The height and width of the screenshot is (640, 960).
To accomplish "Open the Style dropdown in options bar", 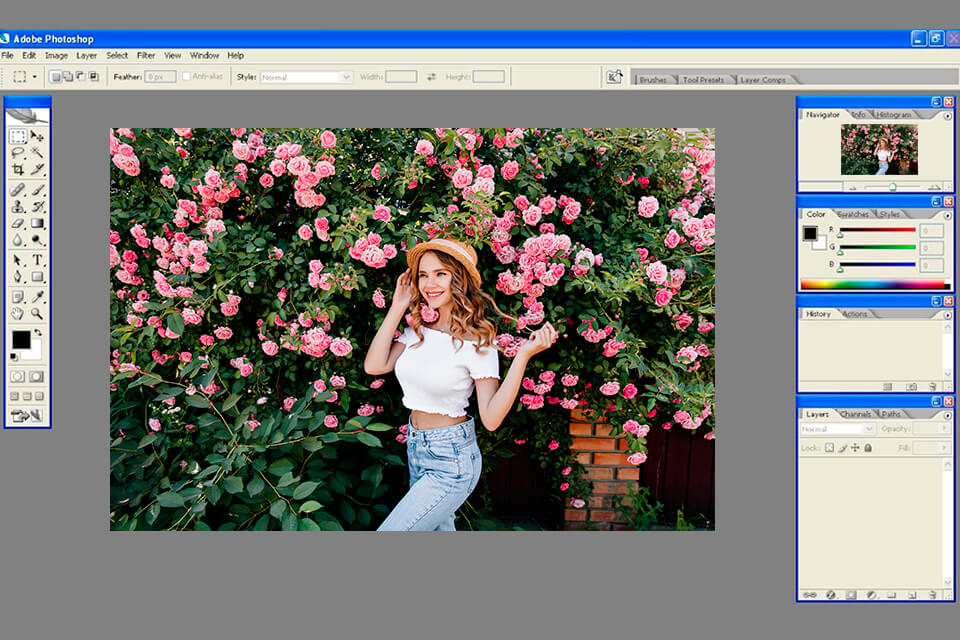I will click(306, 76).
